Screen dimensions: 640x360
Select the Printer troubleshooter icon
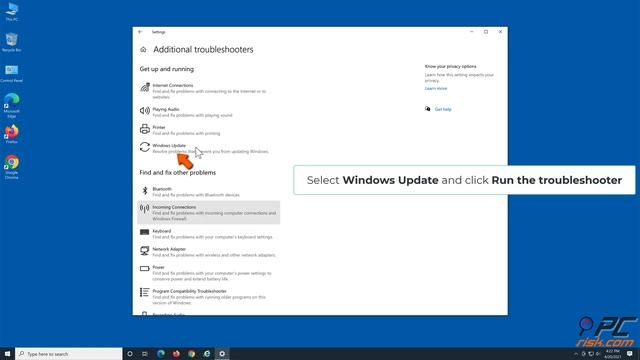[x=145, y=129]
